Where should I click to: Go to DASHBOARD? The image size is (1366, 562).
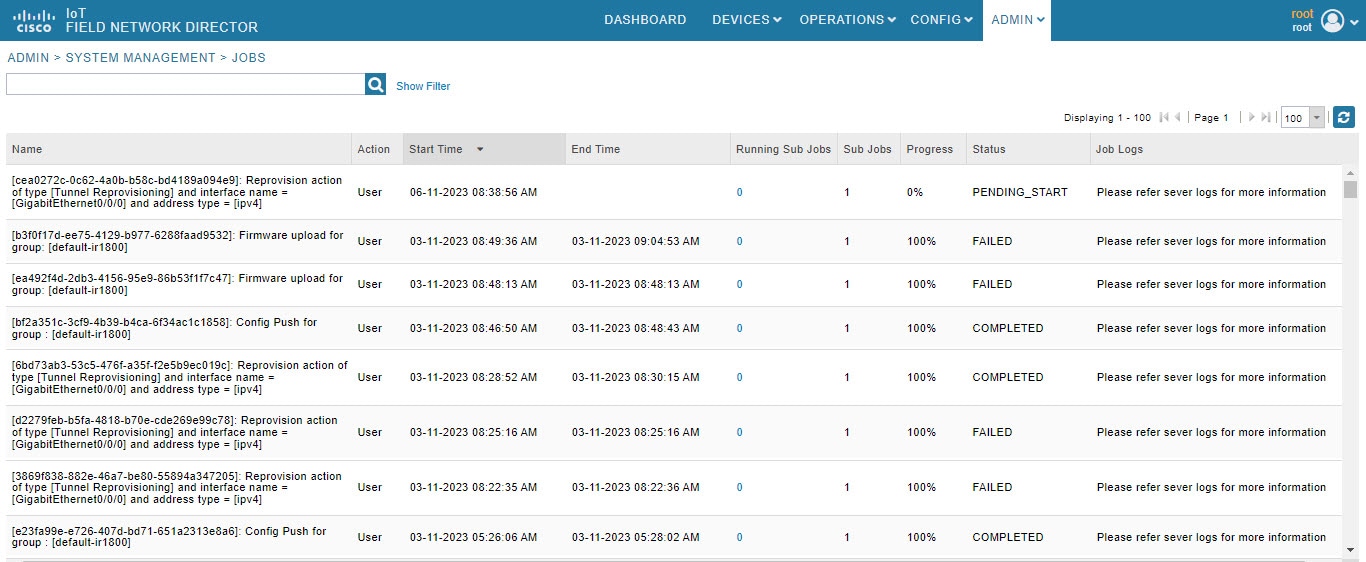pyautogui.click(x=645, y=20)
